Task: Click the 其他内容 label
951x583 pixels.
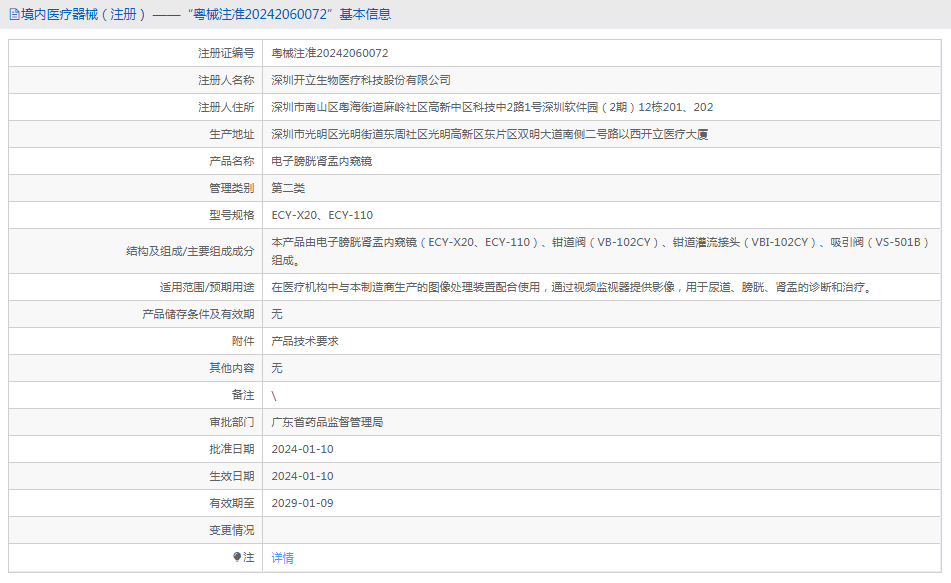Action: point(232,368)
